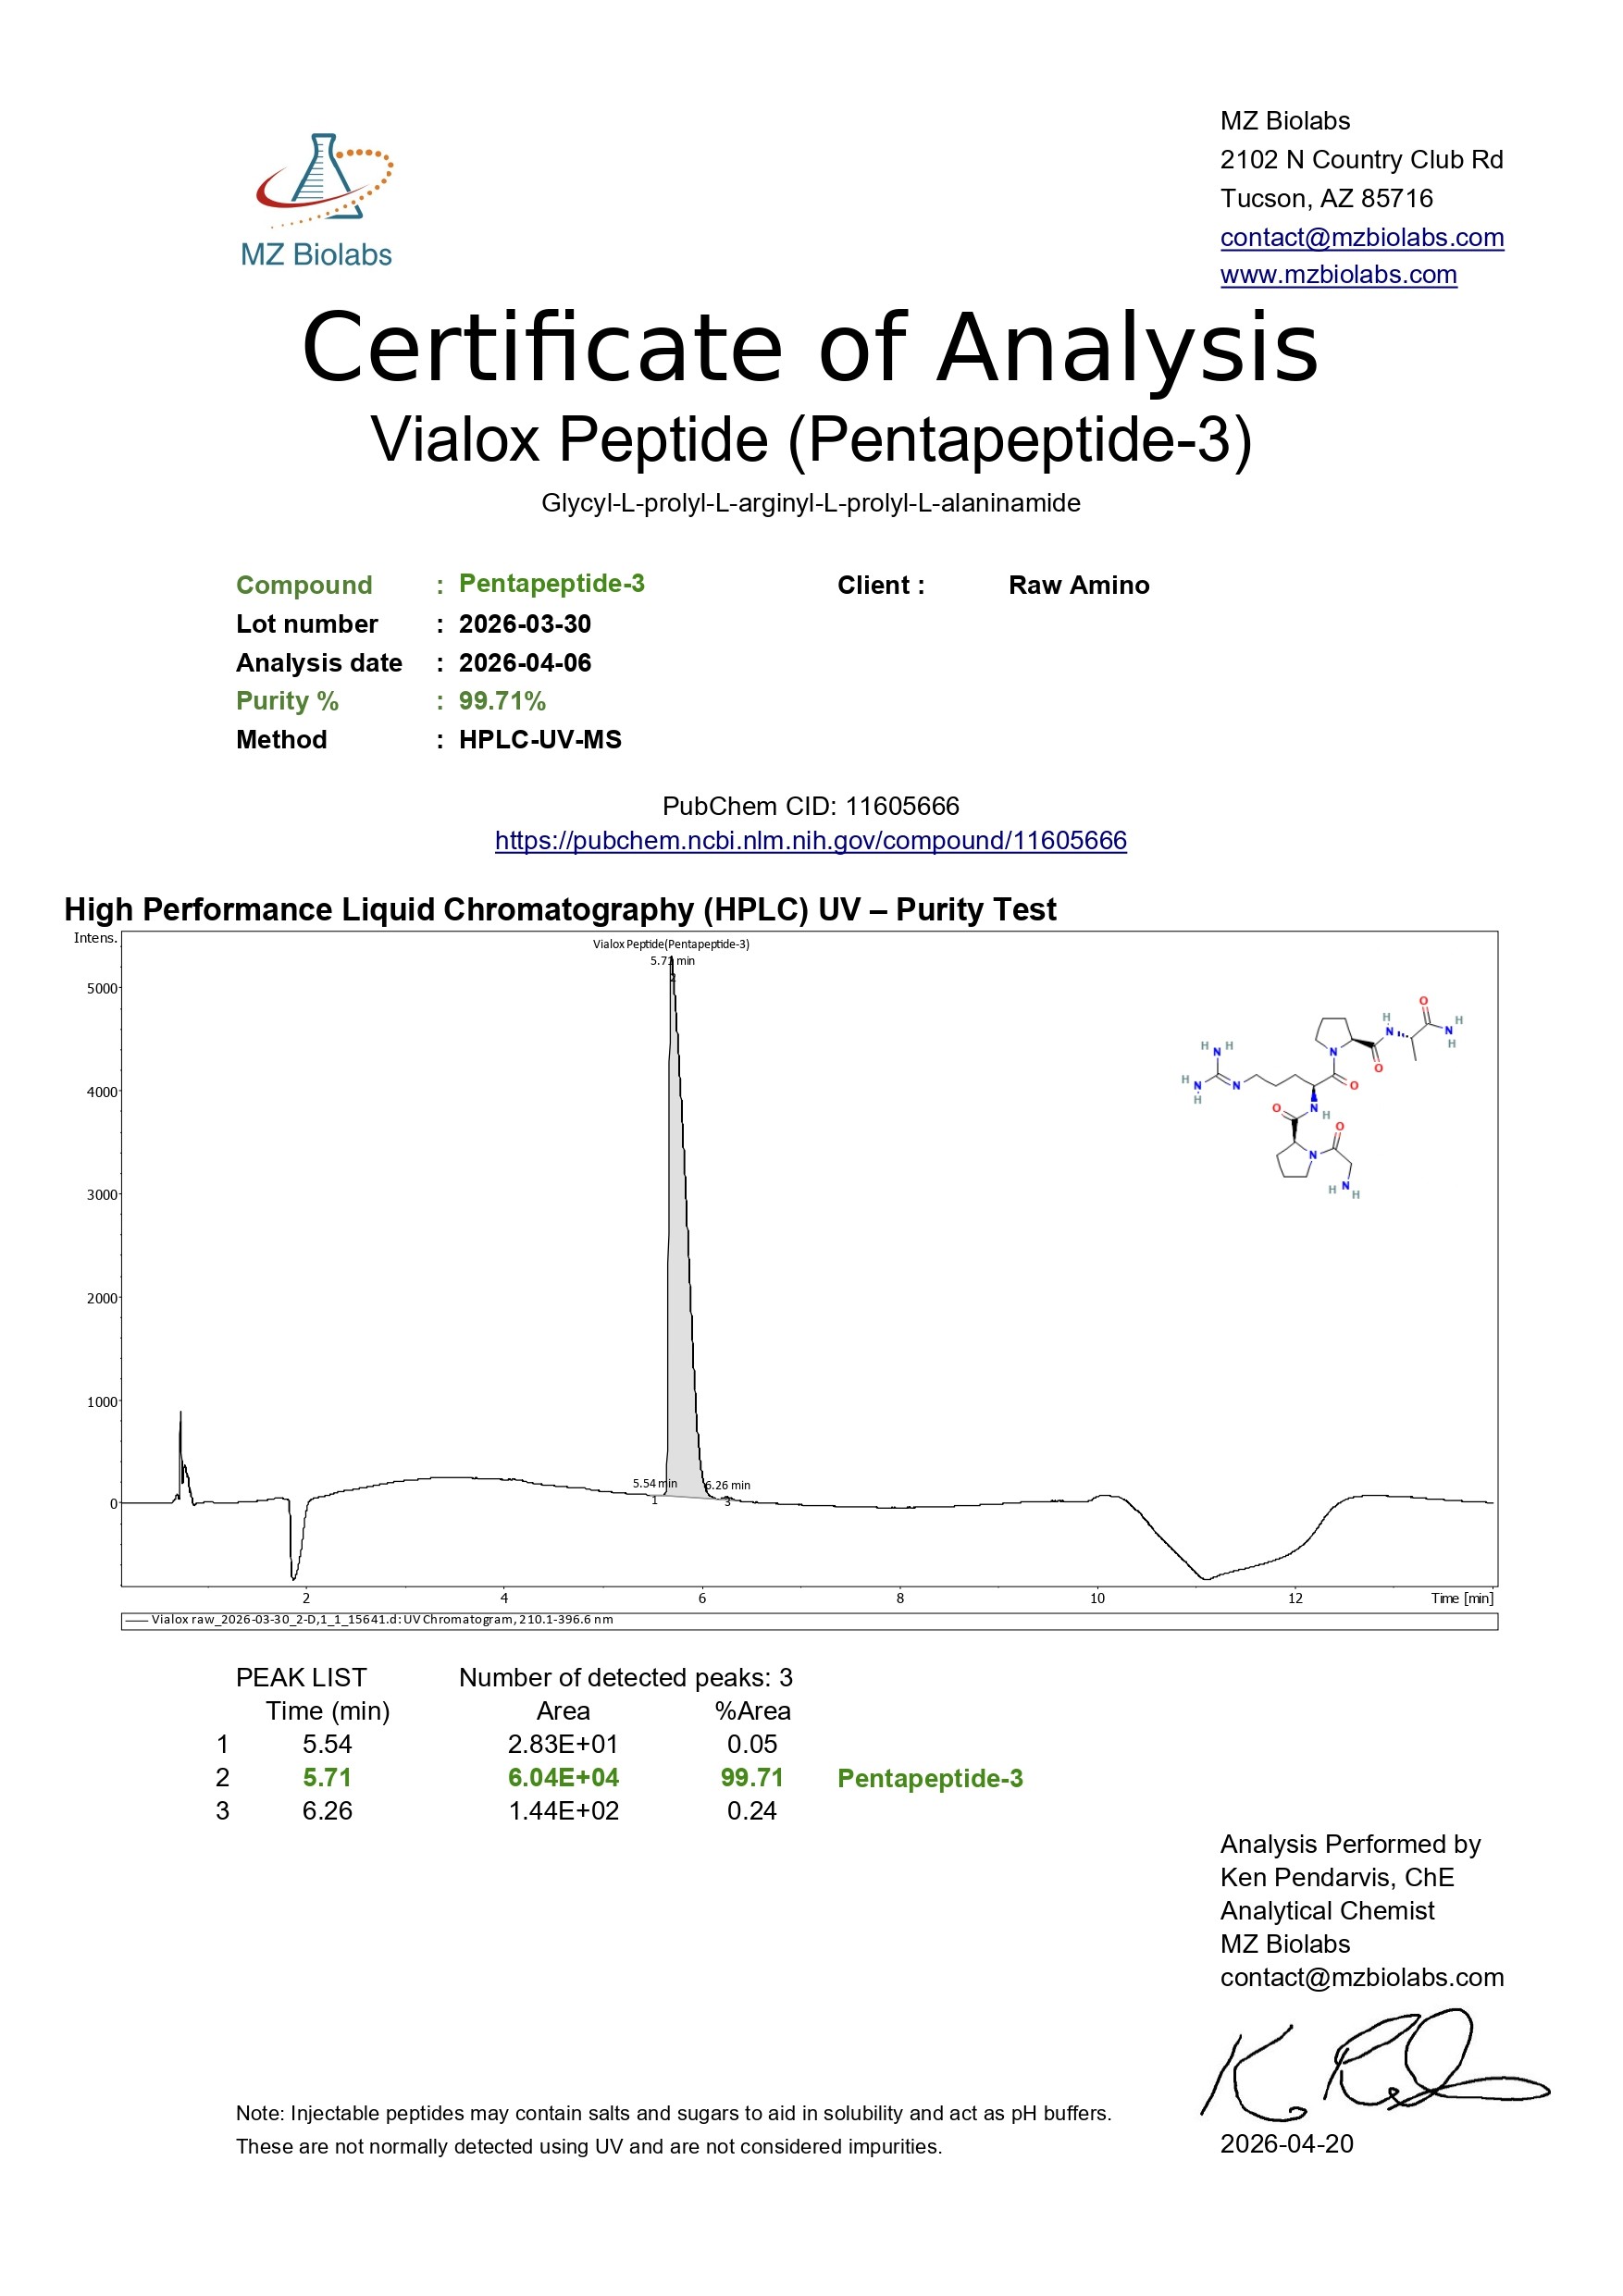Select the signing date 2026-04-20
1623x2296 pixels.
1287,2144
